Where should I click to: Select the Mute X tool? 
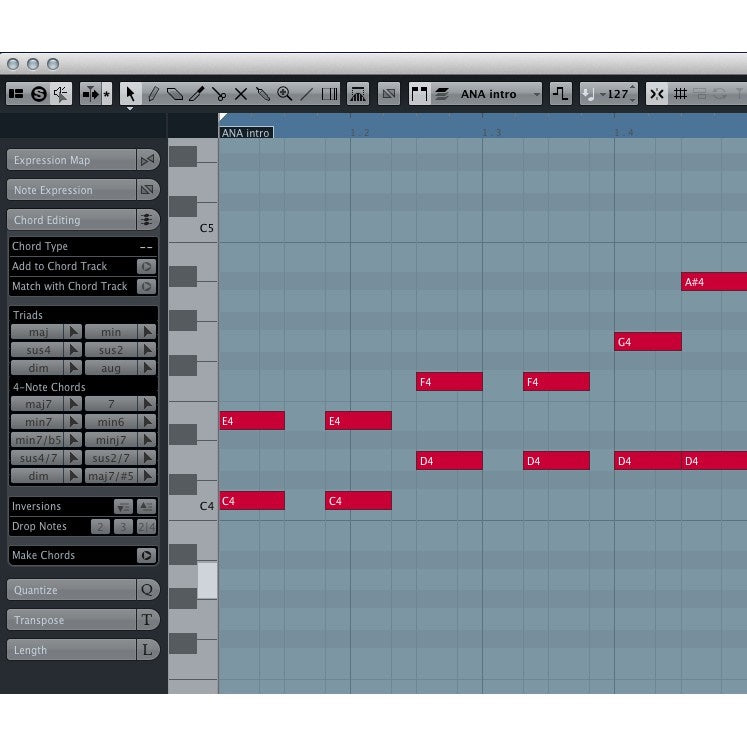pos(241,94)
